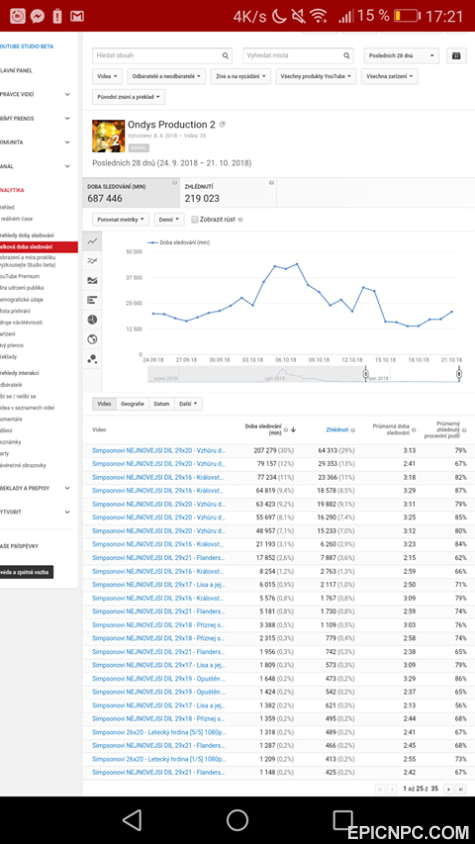Switch to stacked area chart icon

(x=92, y=280)
